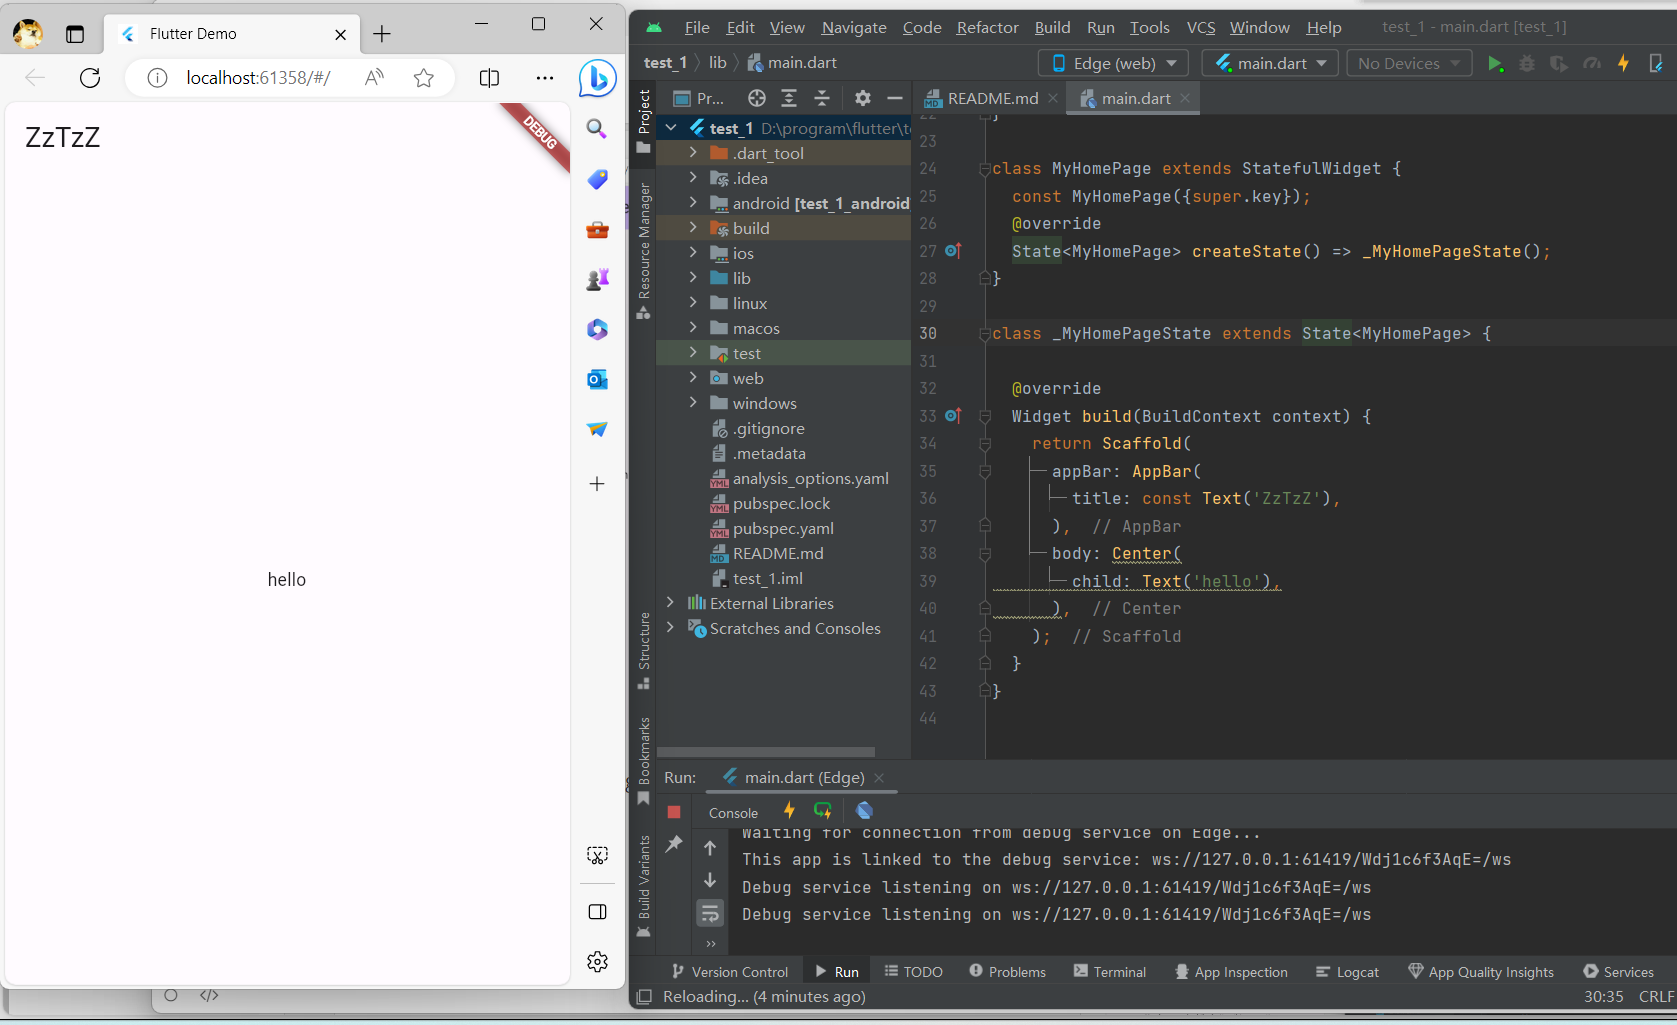The width and height of the screenshot is (1677, 1025).
Task: Open Terminal tool window
Action: [1109, 972]
